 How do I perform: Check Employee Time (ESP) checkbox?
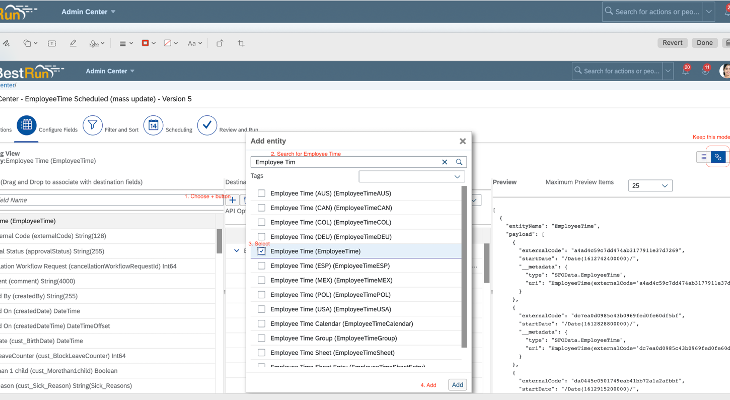click(x=261, y=265)
